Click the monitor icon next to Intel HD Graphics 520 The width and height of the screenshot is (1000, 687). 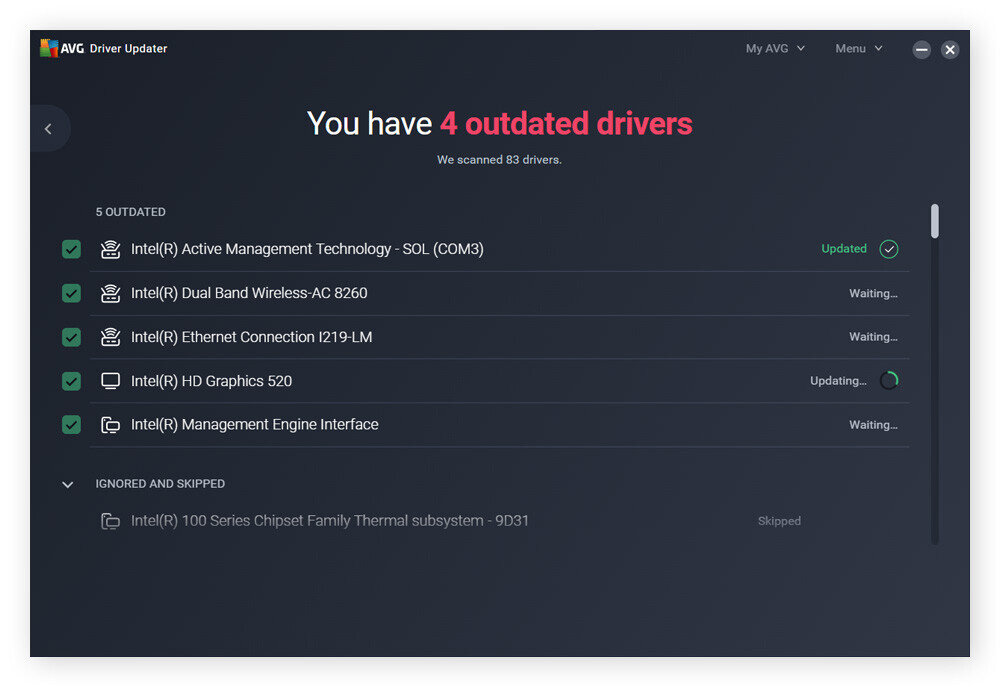pos(110,381)
